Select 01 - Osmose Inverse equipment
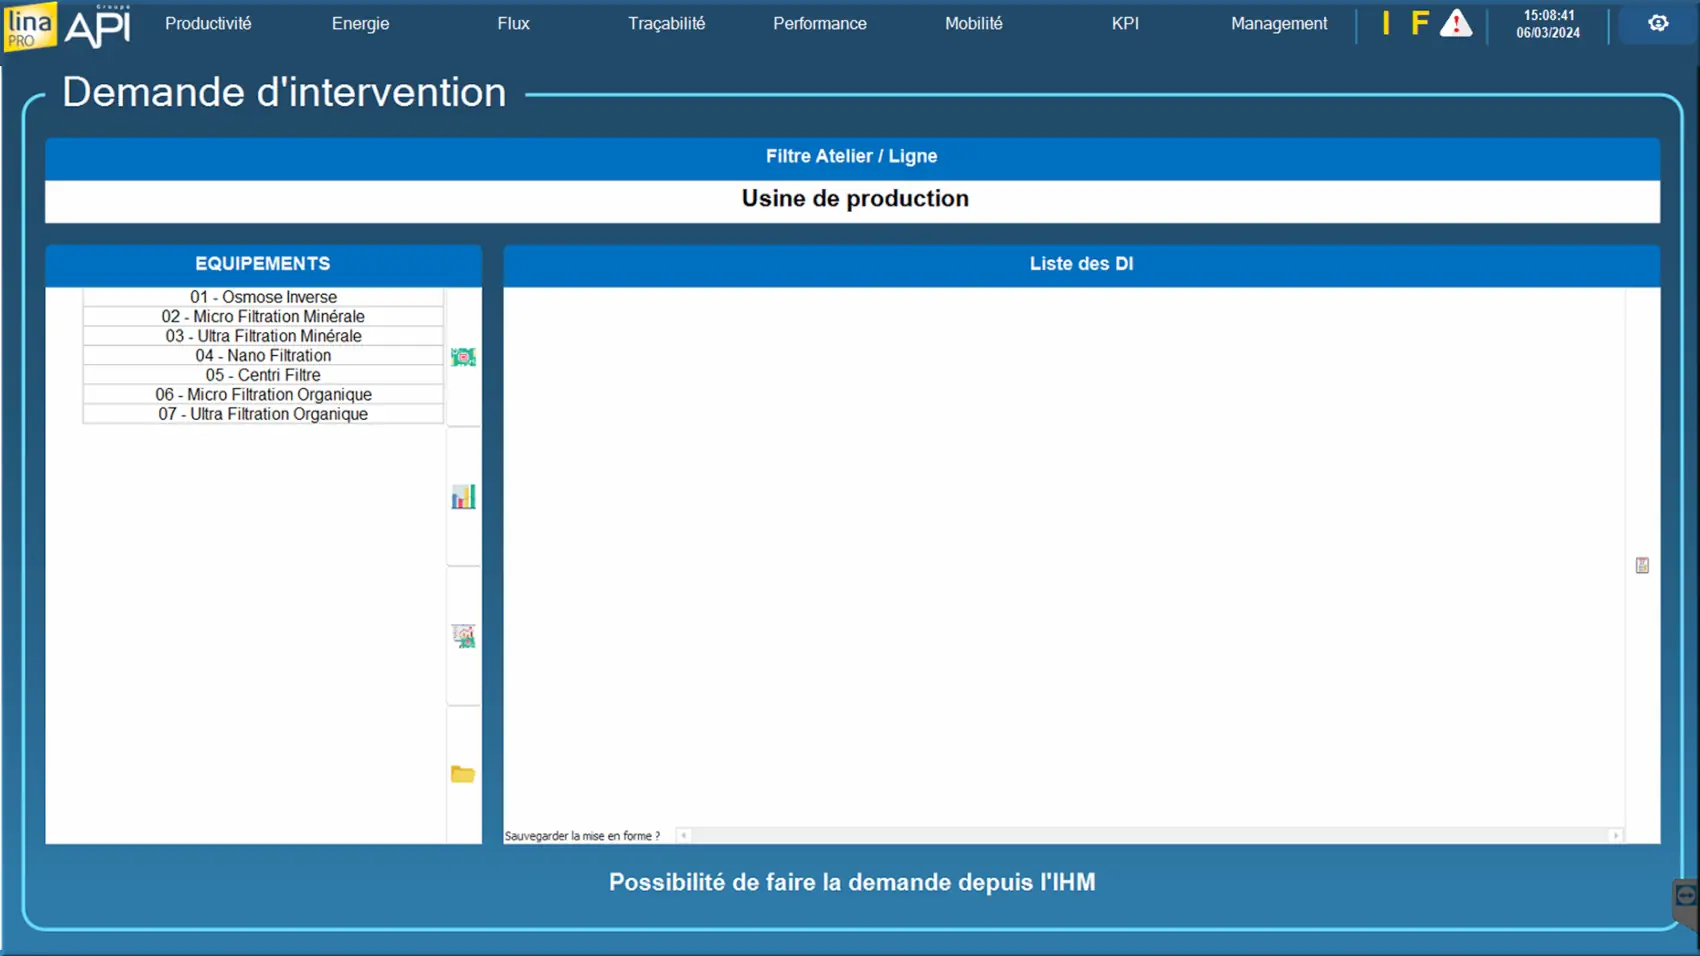Screen dimensions: 1700x956 (x=263, y=297)
